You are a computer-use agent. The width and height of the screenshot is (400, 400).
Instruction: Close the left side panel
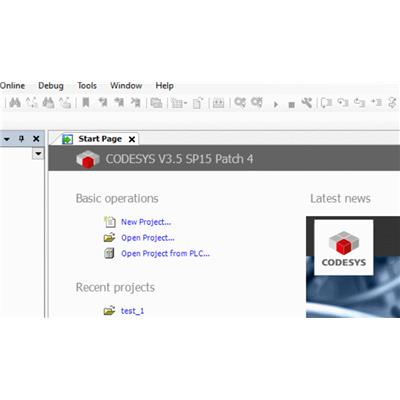pyautogui.click(x=36, y=139)
